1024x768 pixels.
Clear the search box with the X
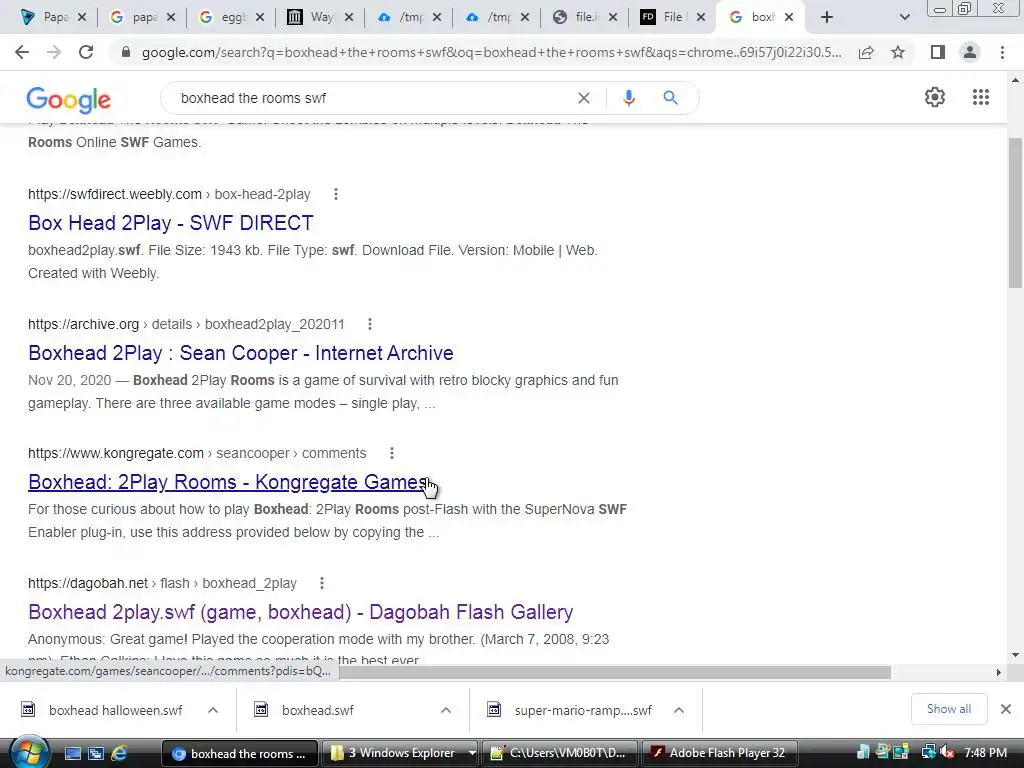(x=584, y=98)
